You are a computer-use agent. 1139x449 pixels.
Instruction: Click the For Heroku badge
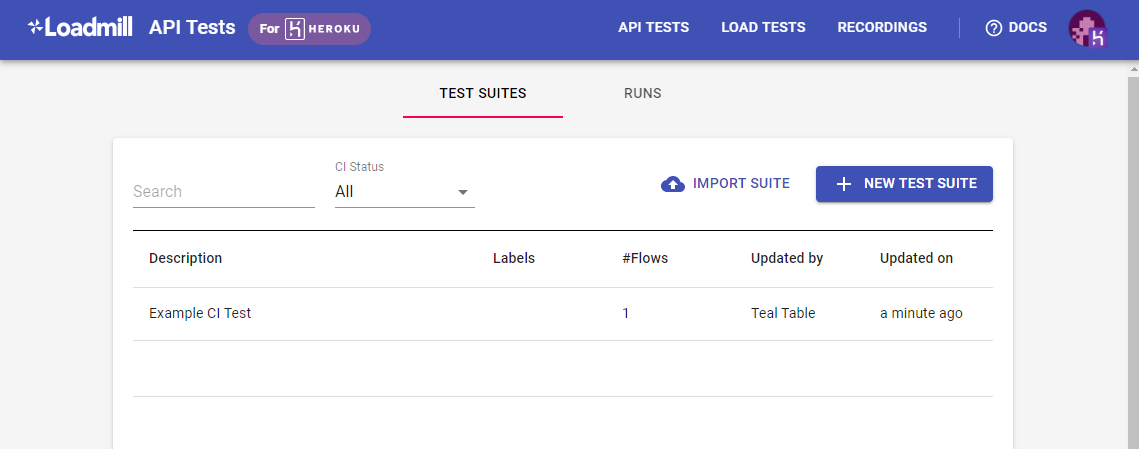coord(309,29)
